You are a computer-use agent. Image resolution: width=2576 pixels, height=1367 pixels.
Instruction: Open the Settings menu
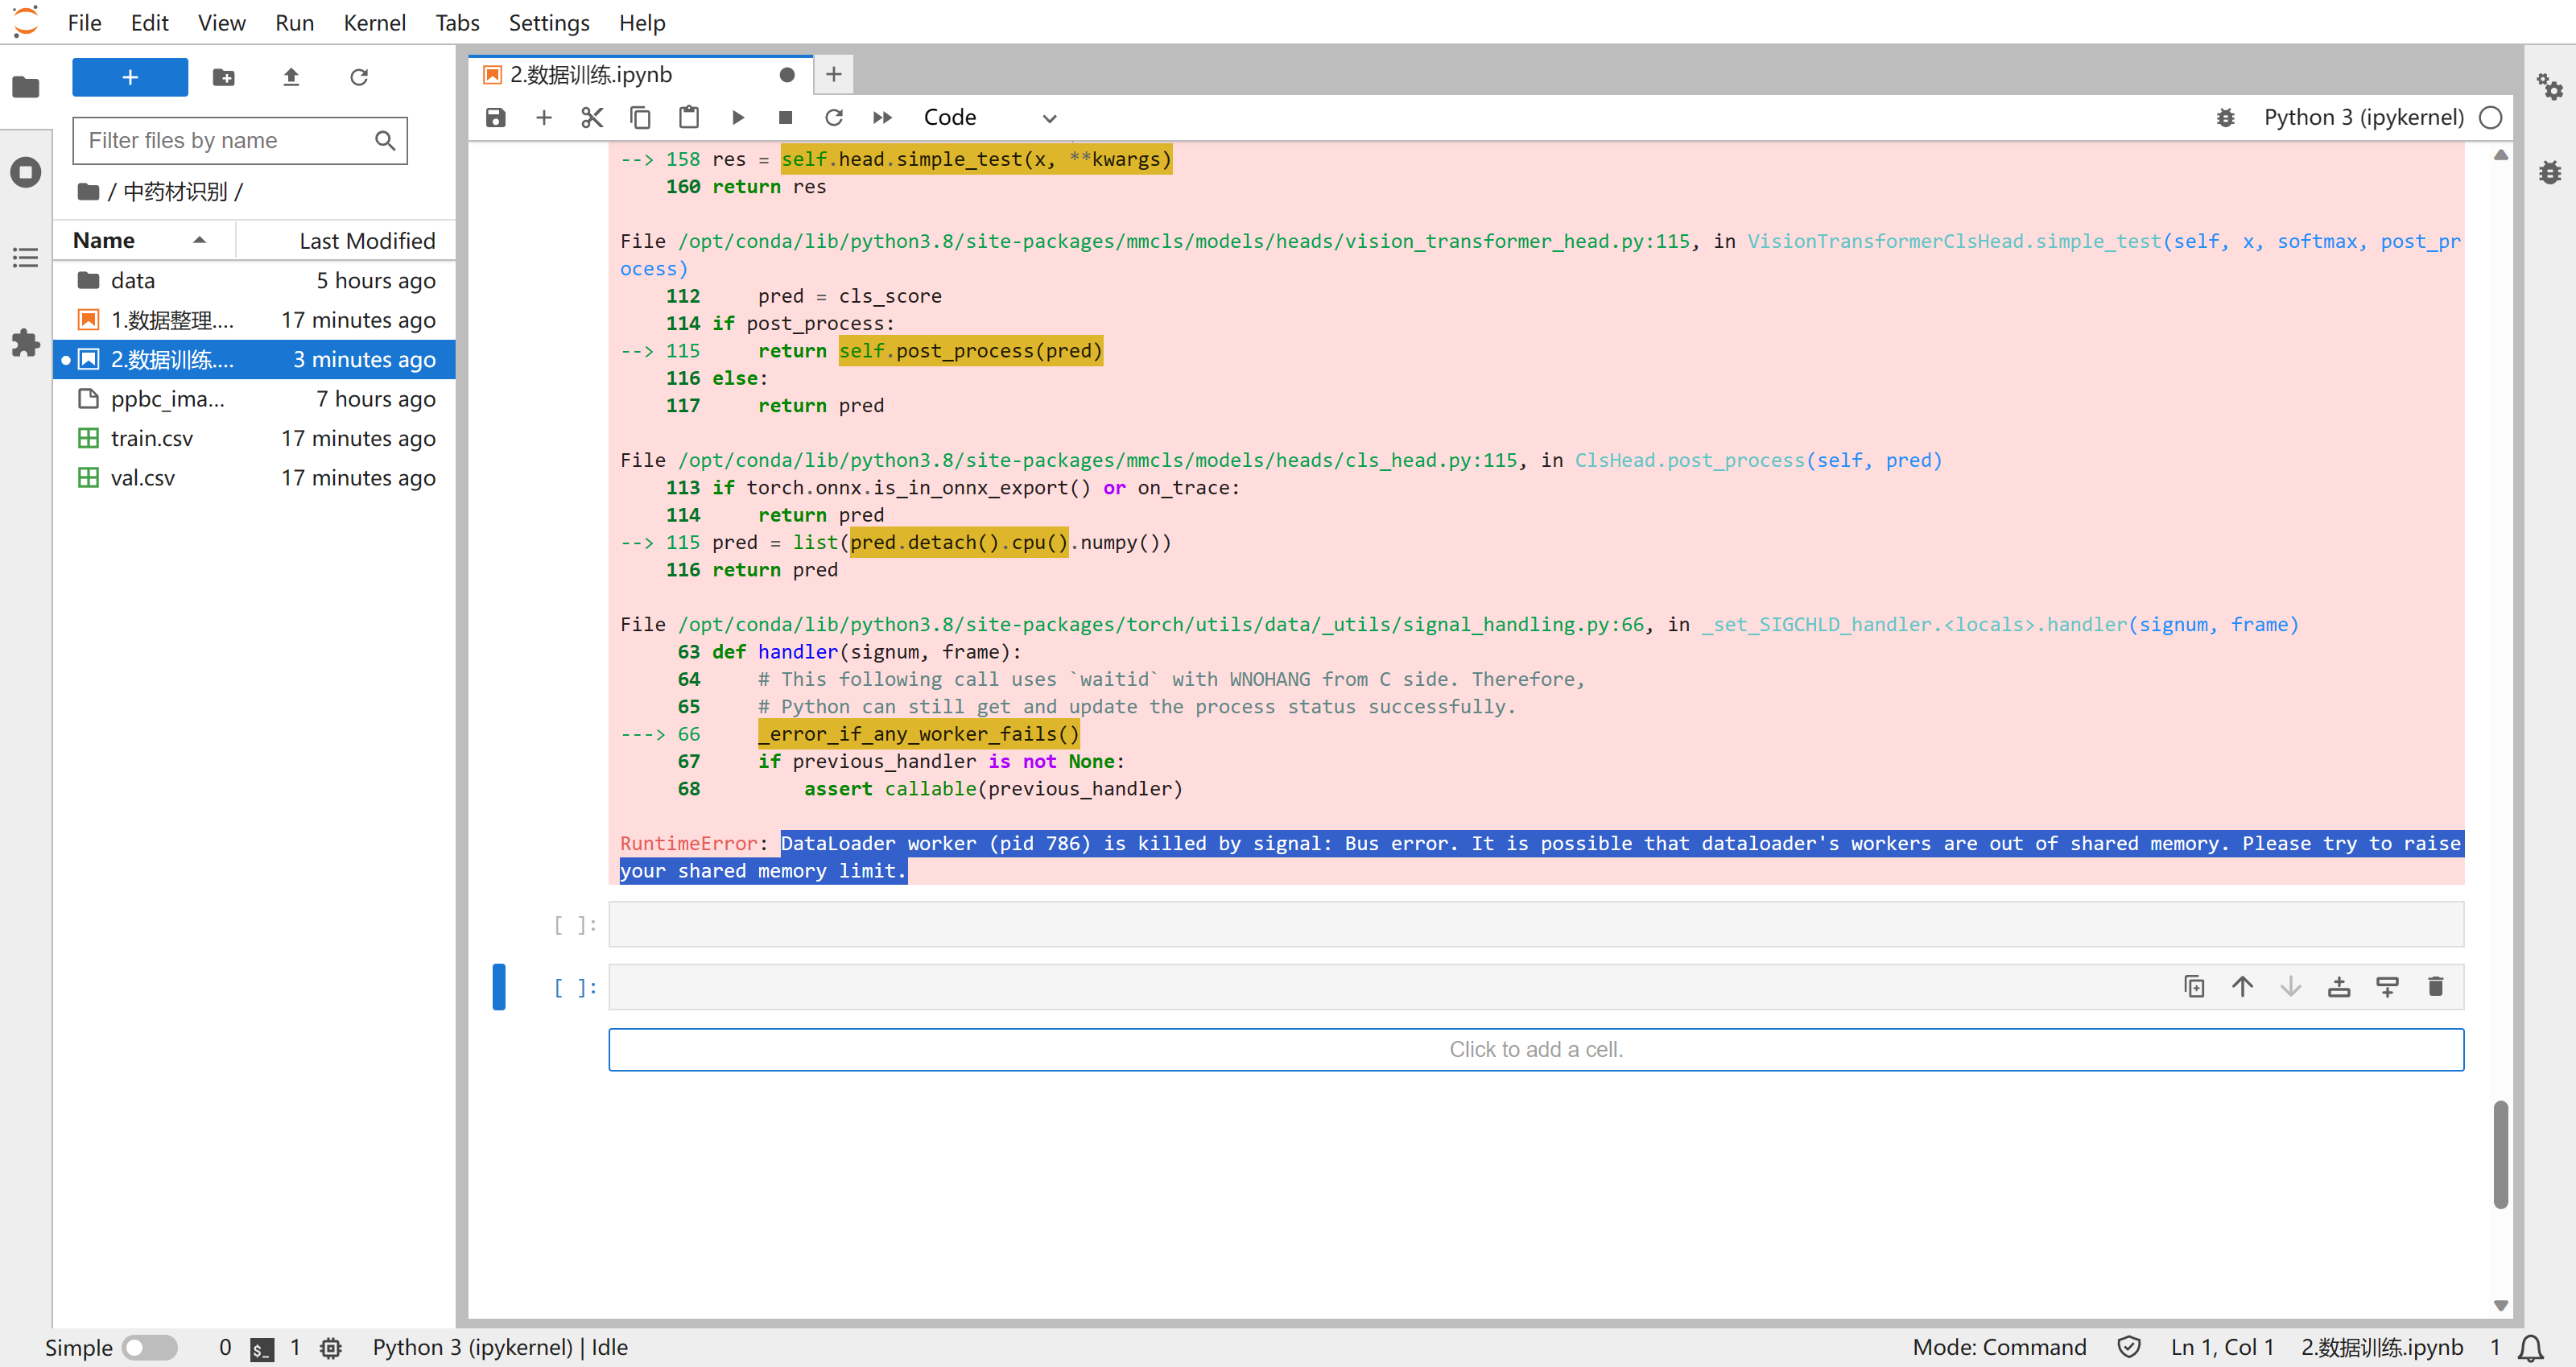tap(549, 22)
